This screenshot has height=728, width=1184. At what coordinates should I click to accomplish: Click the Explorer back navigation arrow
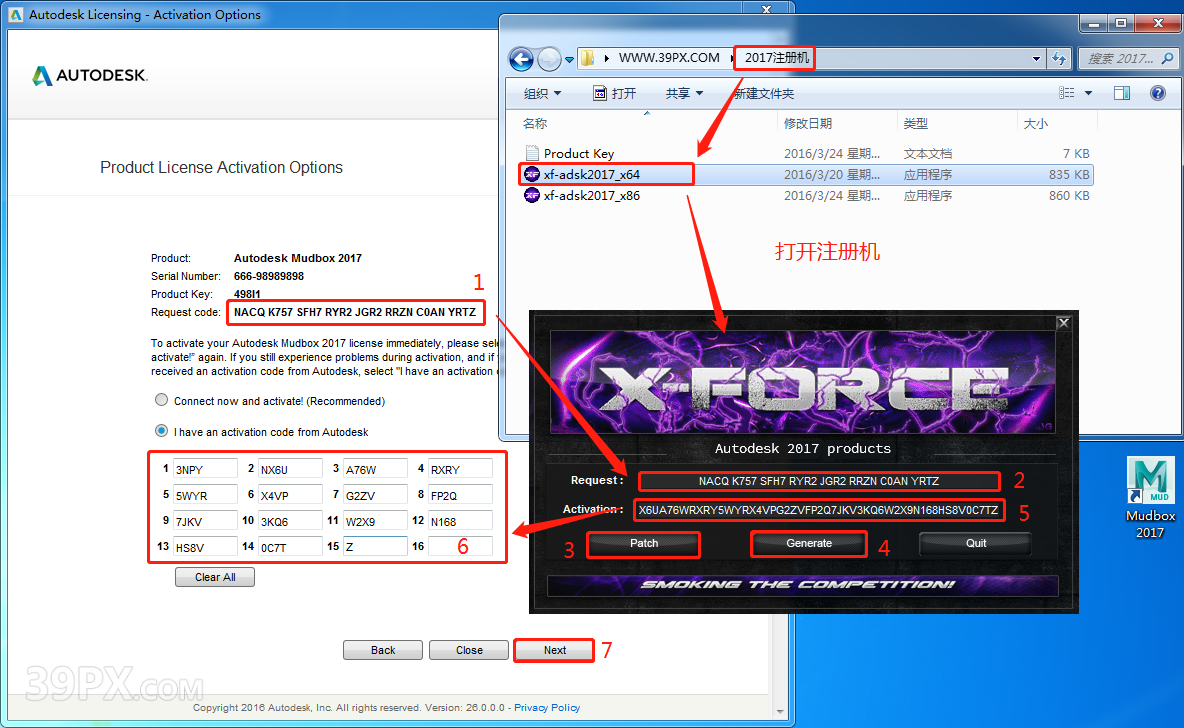(520, 59)
